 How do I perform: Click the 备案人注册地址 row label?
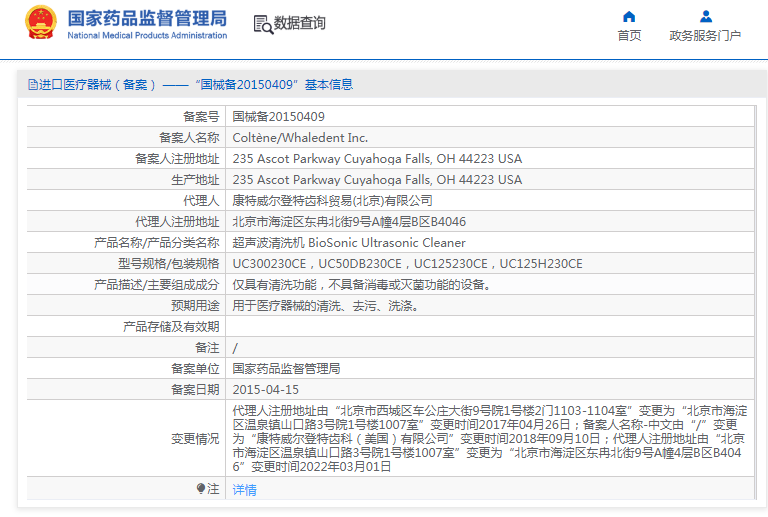pos(177,159)
